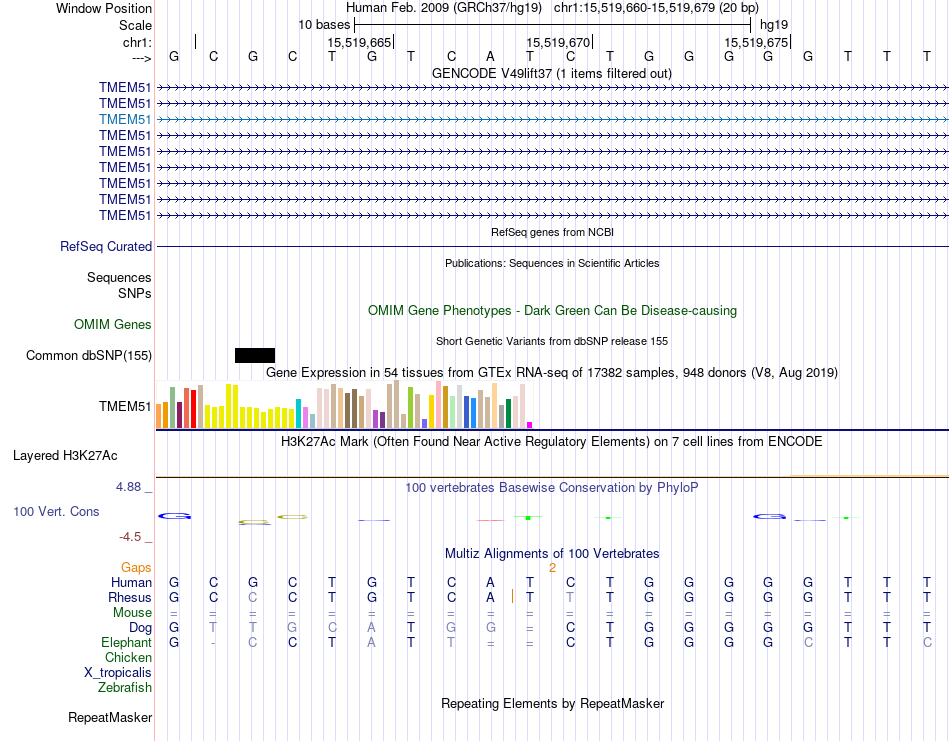Click Gene Expression in 54 tissues title
The width and height of the screenshot is (950, 741).
551,373
